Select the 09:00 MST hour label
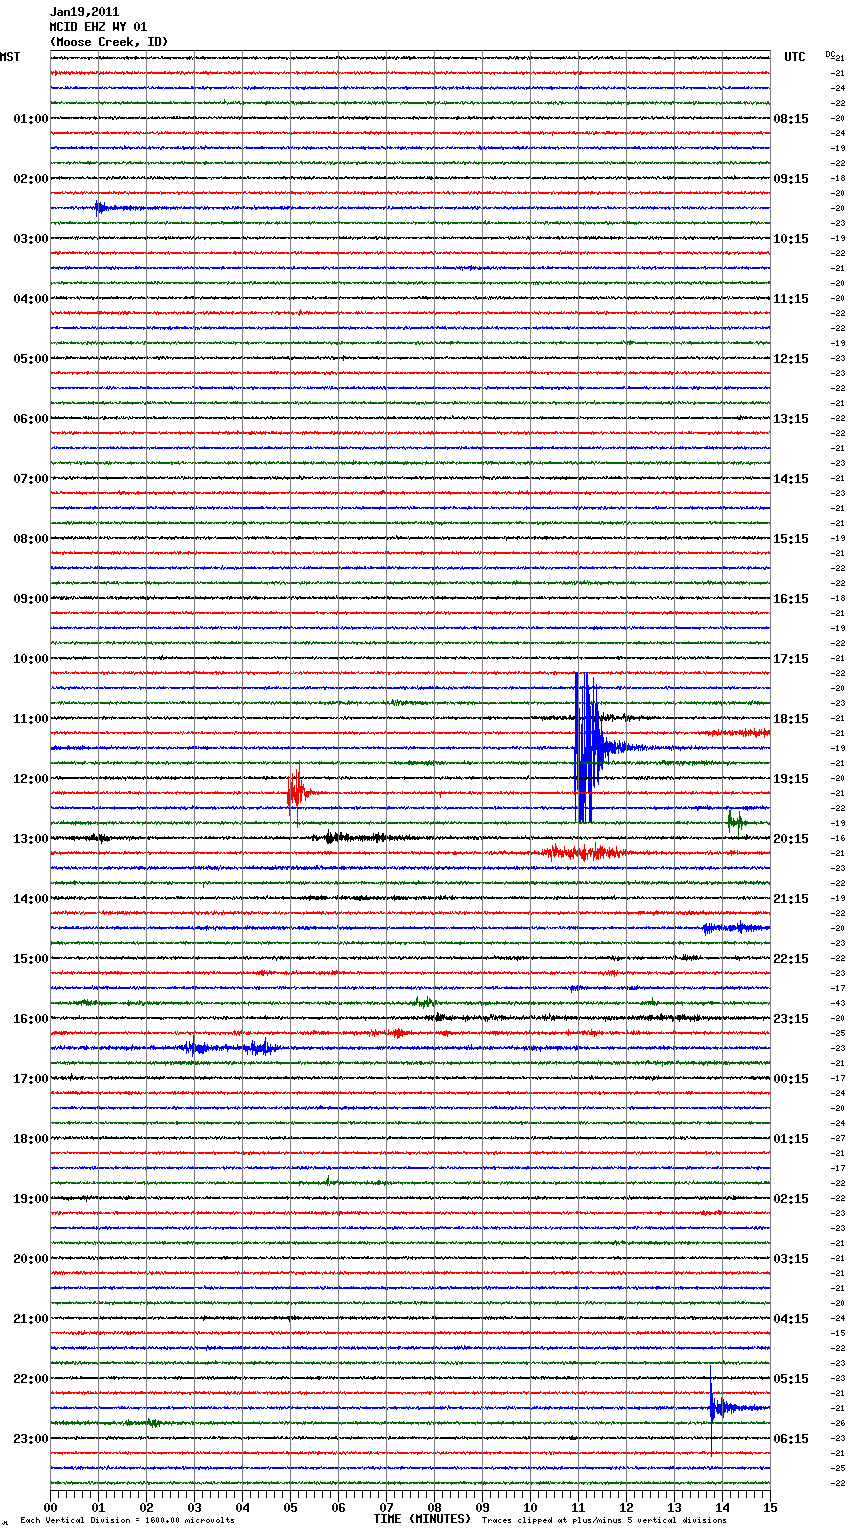This screenshot has width=850, height=1534. pos(30,599)
